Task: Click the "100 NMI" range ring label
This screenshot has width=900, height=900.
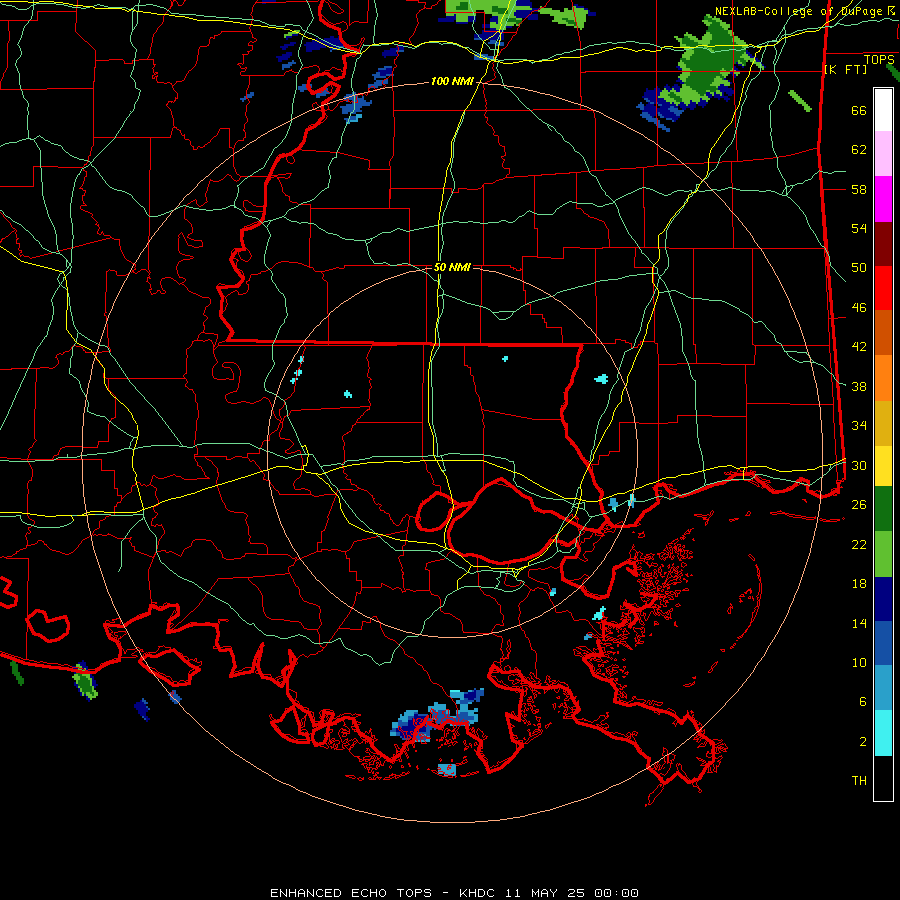Action: coord(452,82)
